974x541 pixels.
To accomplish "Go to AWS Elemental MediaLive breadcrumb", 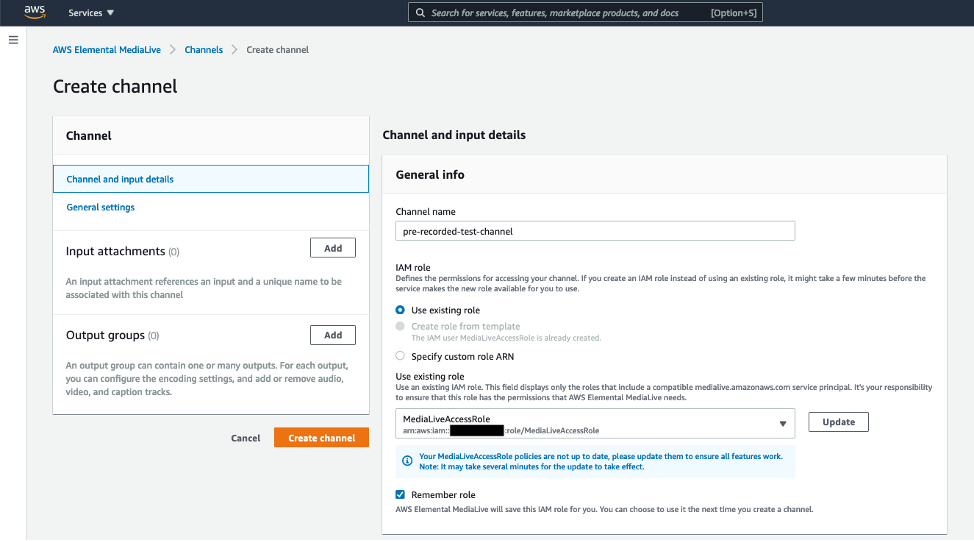I will [x=107, y=50].
